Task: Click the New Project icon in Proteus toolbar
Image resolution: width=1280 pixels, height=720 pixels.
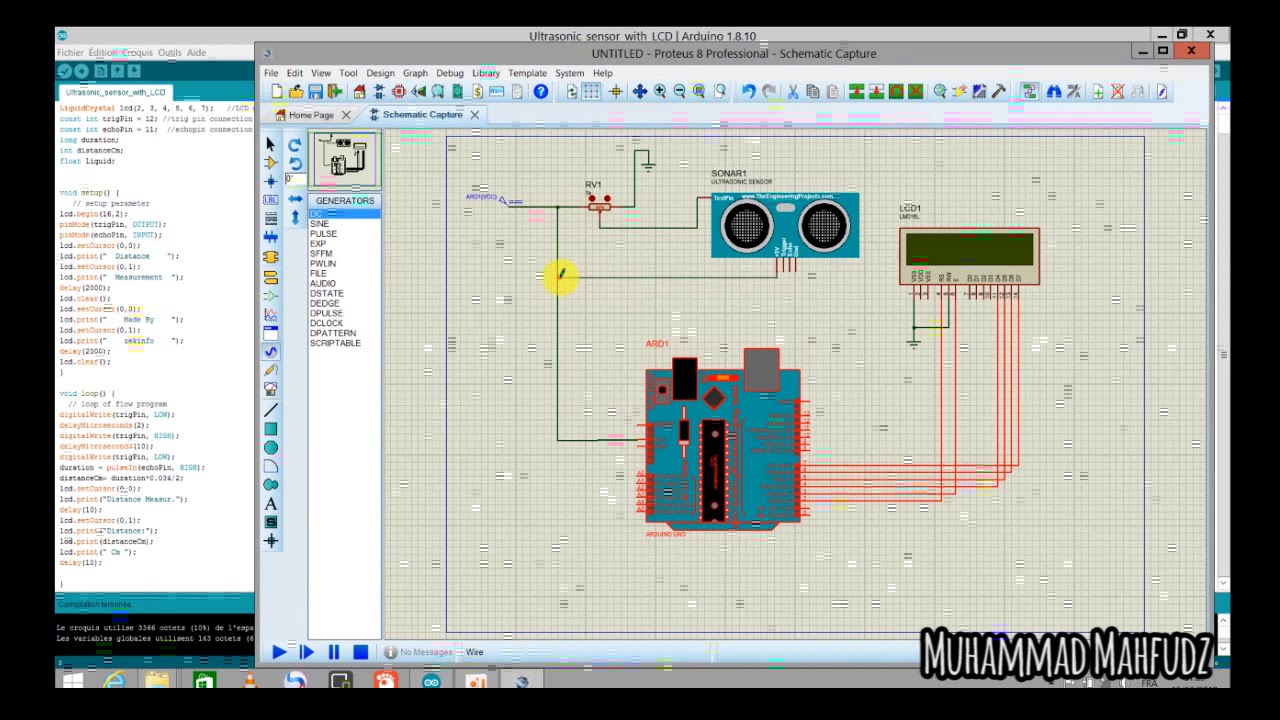Action: coord(277,92)
